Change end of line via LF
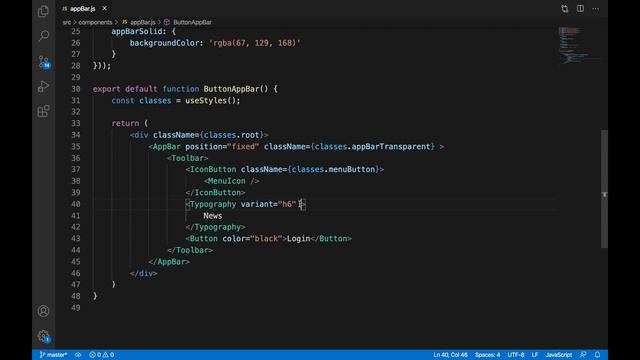The width and height of the screenshot is (640, 360). pos(535,355)
